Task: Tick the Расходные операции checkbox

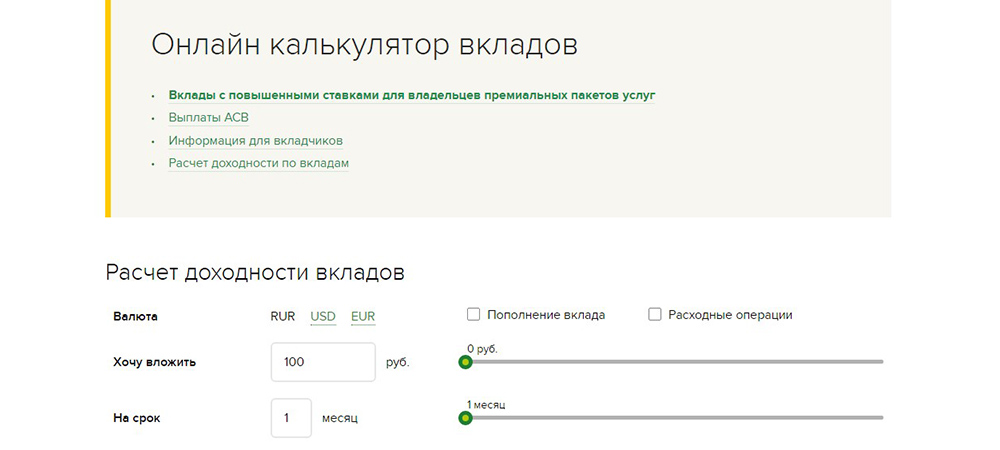Action: 655,315
